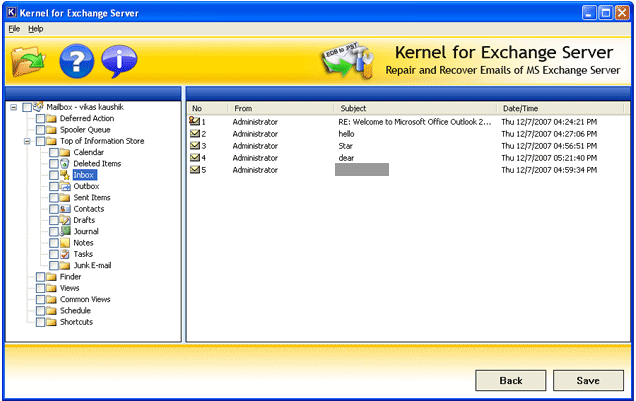Click the Shortcuts folder icon
Viewport: 636px width, 401px height.
coord(51,322)
